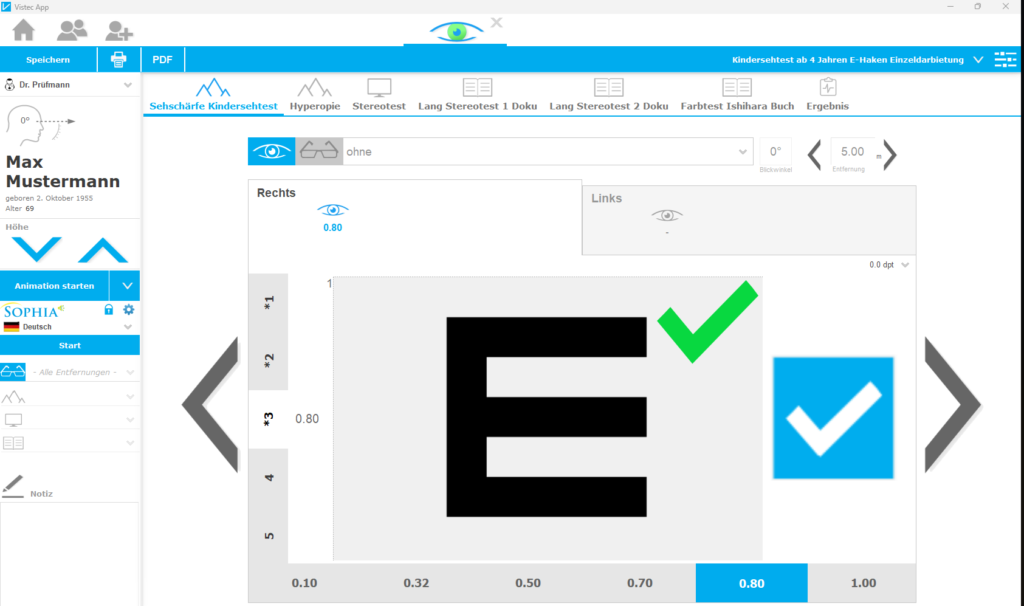
Task: Select acuity level 0.50
Action: pos(528,583)
